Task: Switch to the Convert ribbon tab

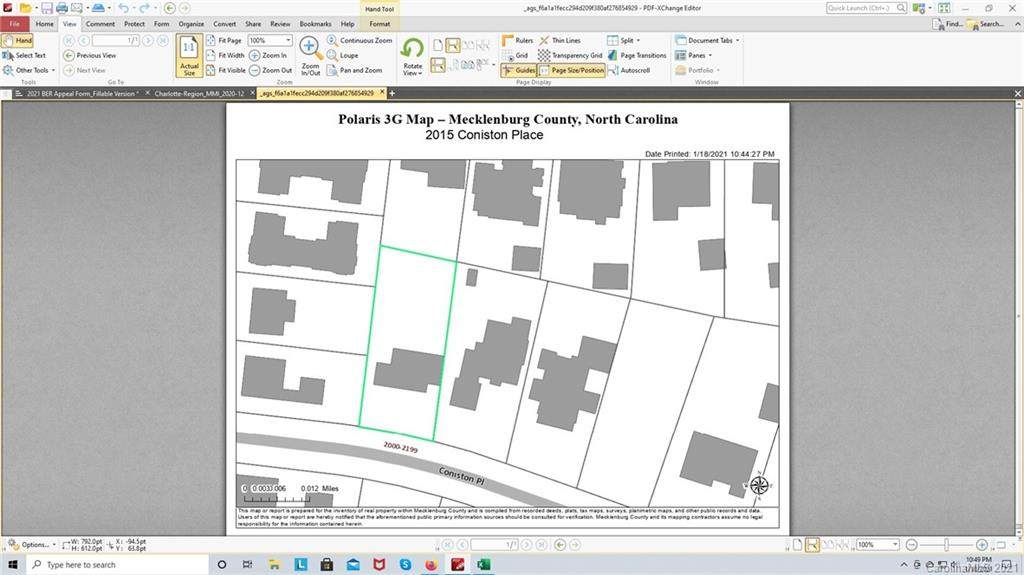Action: tap(225, 24)
